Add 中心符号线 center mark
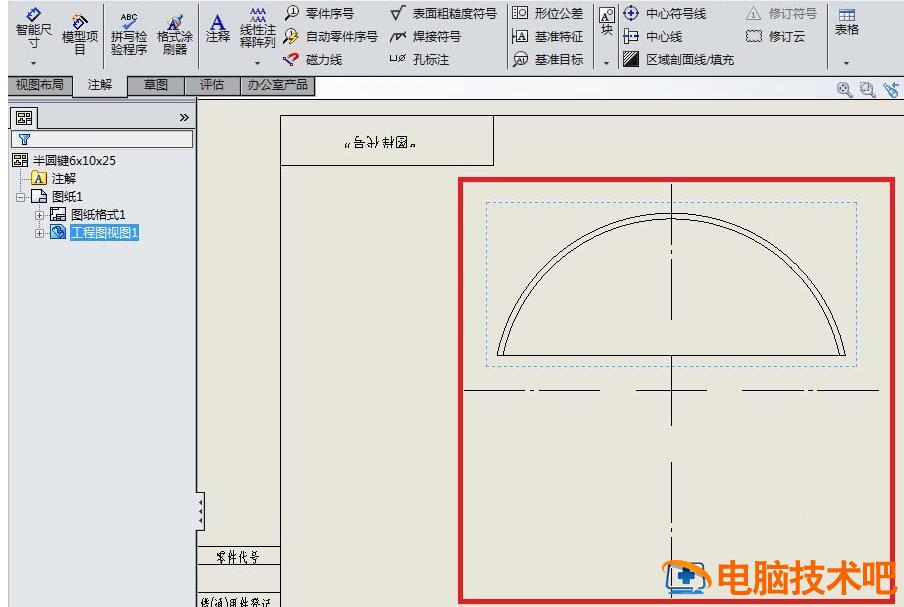Image resolution: width=904 pixels, height=607 pixels. tap(664, 13)
